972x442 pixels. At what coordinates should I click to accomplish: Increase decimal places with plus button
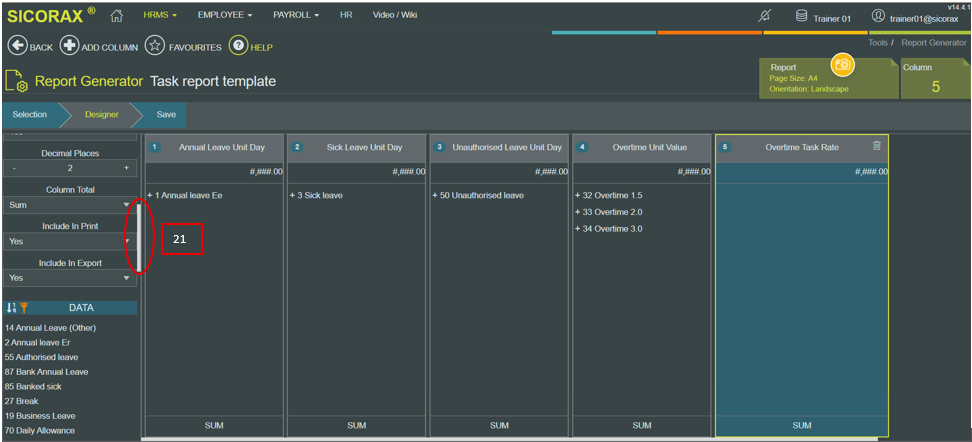coord(126,168)
